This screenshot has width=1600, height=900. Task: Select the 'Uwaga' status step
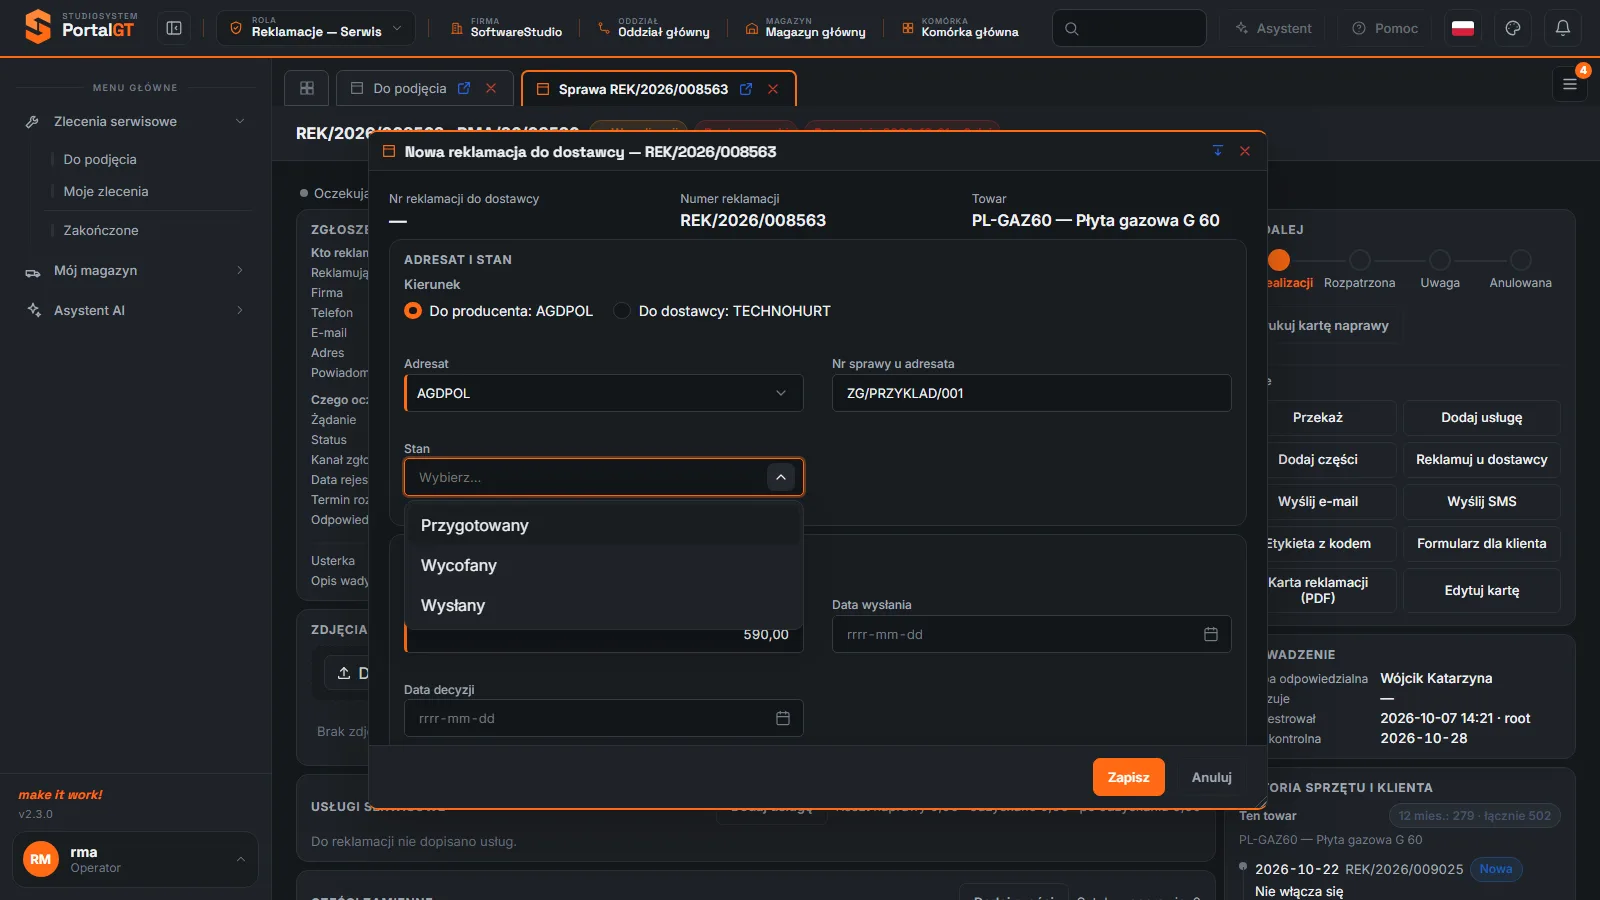tap(1440, 270)
